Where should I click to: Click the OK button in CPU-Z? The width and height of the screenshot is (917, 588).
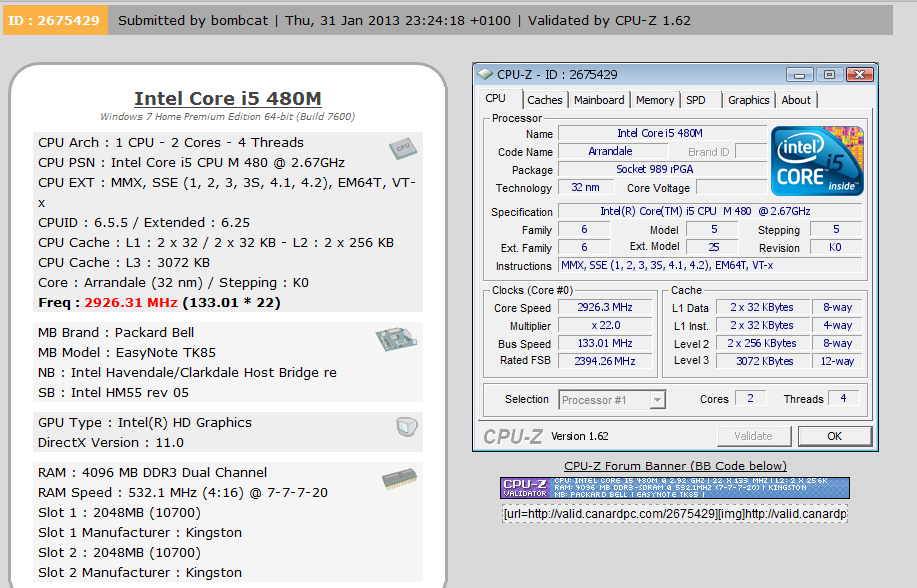click(835, 436)
